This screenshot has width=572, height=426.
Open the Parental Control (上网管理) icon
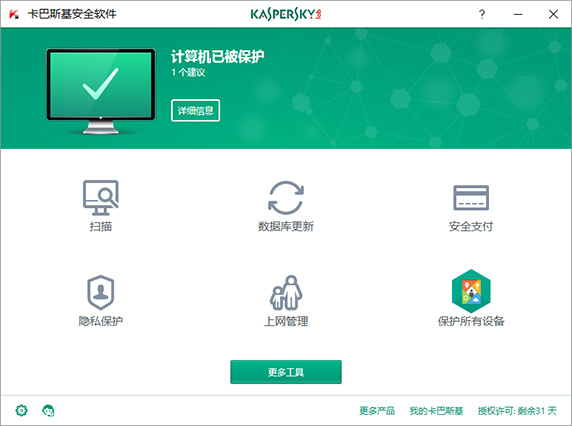point(286,293)
